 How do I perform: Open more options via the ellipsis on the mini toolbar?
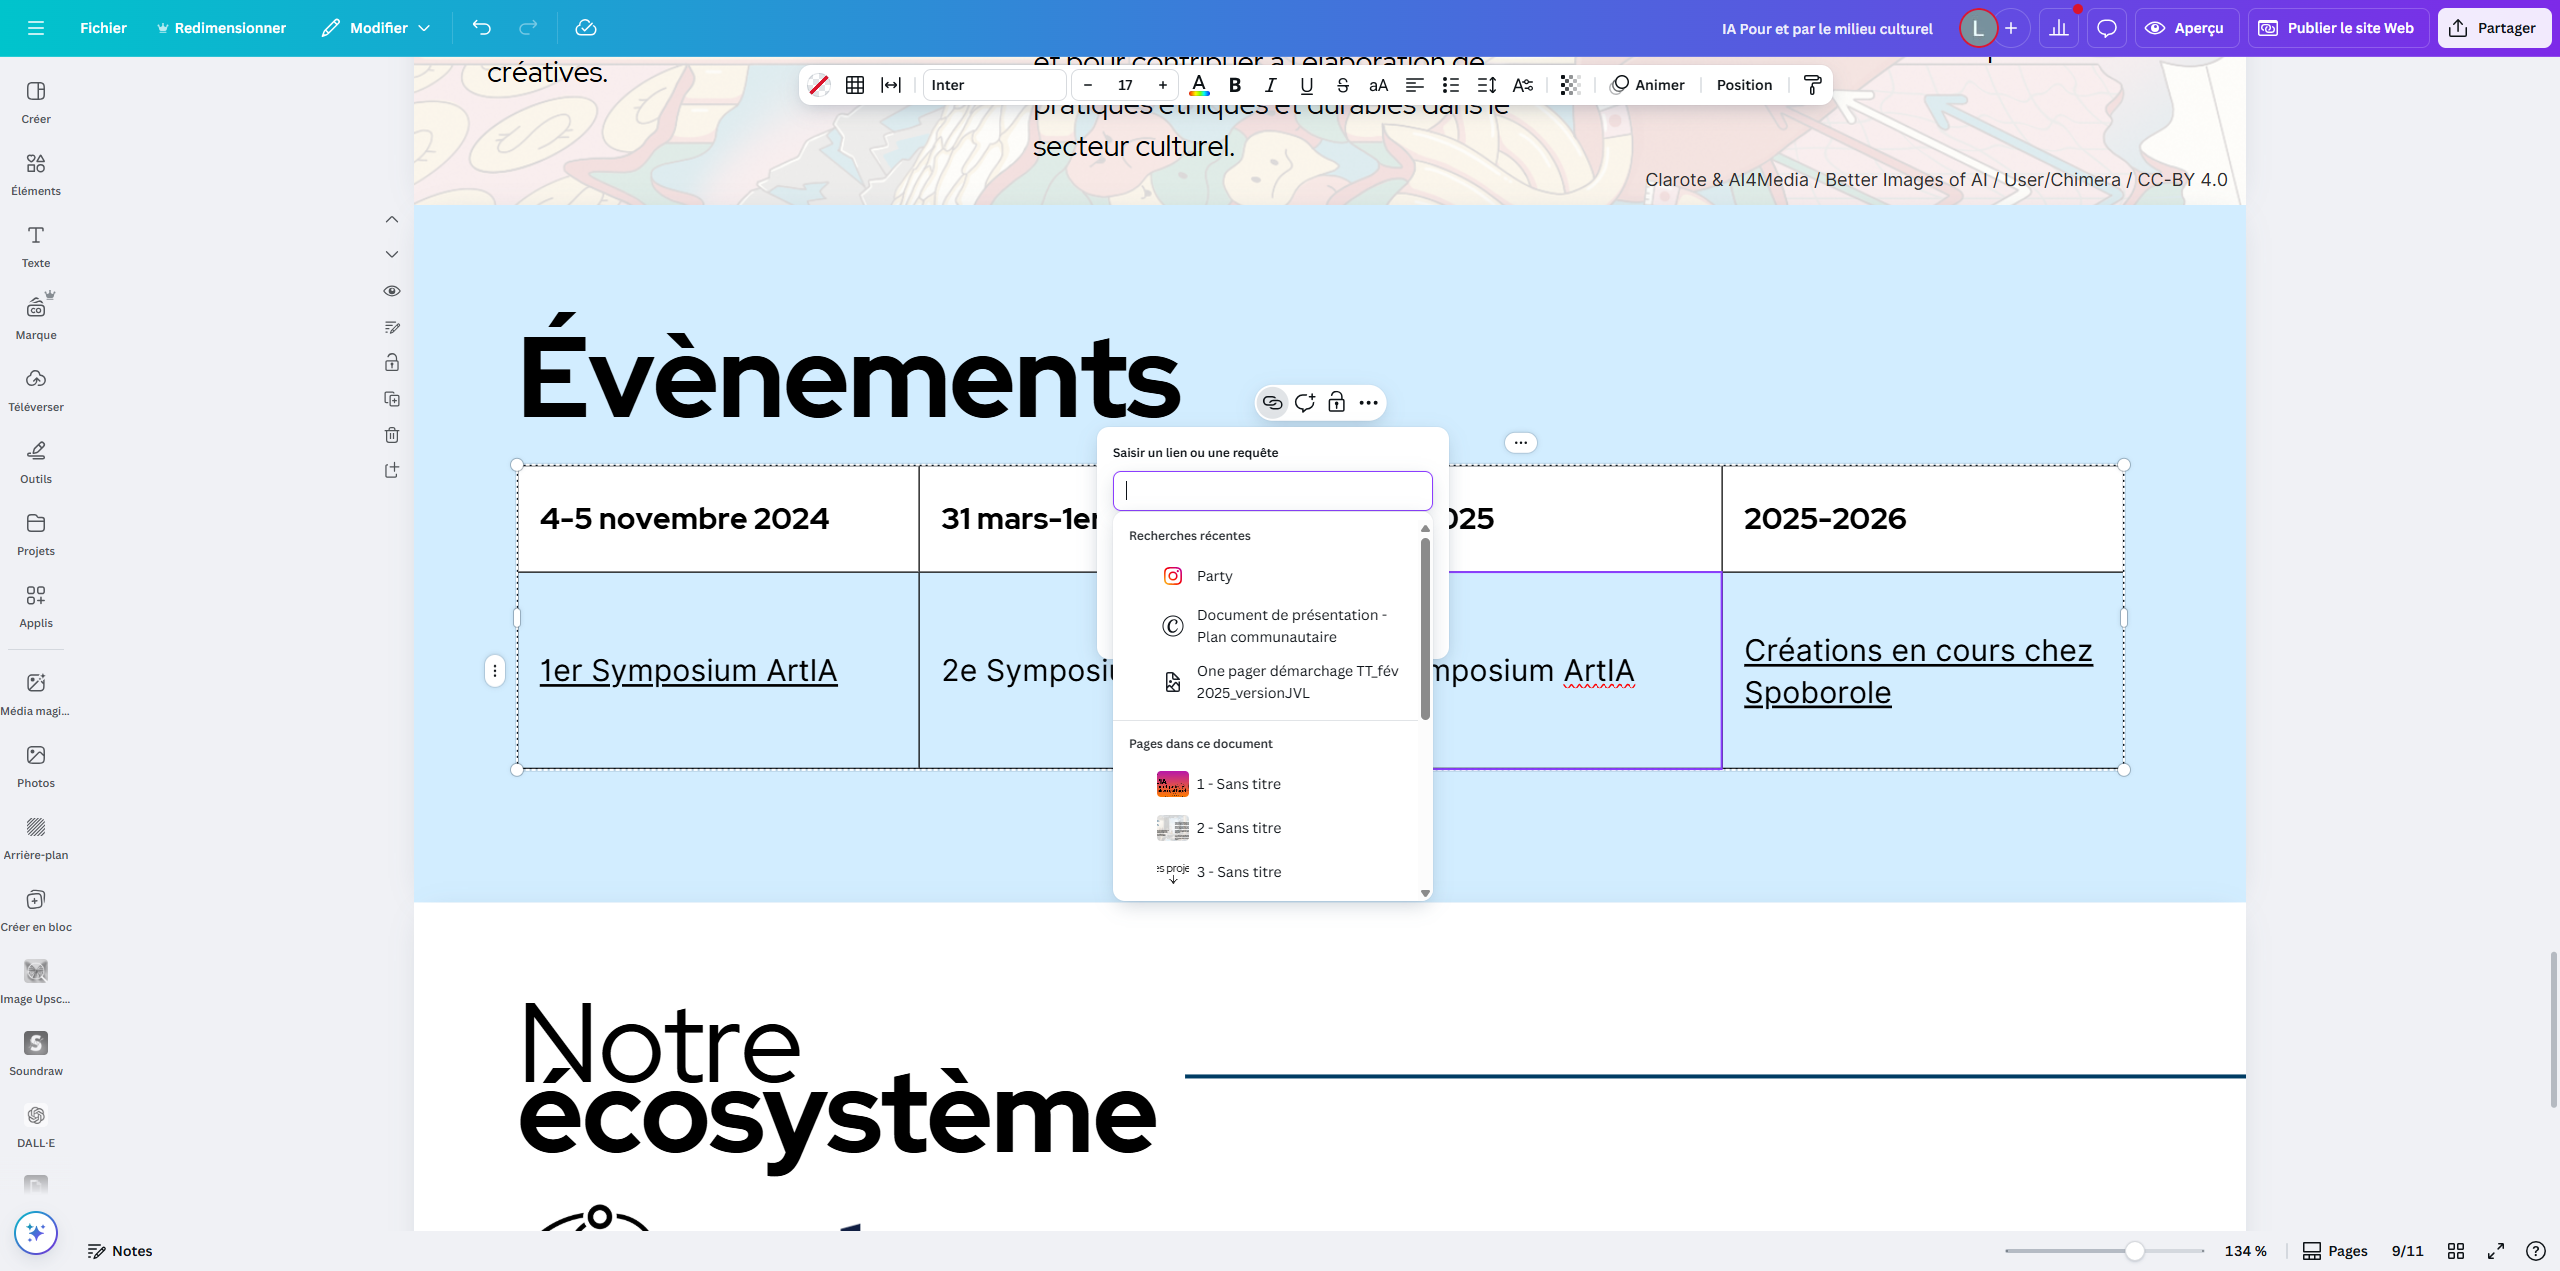click(1368, 402)
